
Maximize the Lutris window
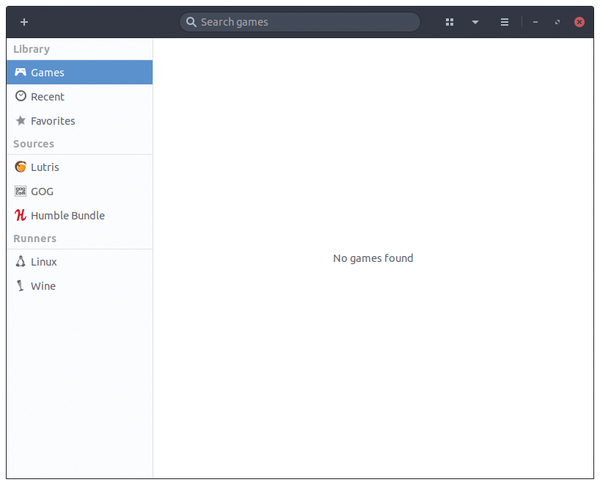(x=558, y=22)
